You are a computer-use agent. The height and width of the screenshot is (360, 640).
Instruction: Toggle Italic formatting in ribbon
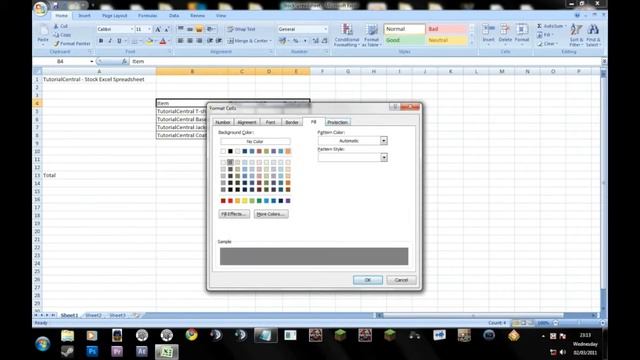(110, 41)
